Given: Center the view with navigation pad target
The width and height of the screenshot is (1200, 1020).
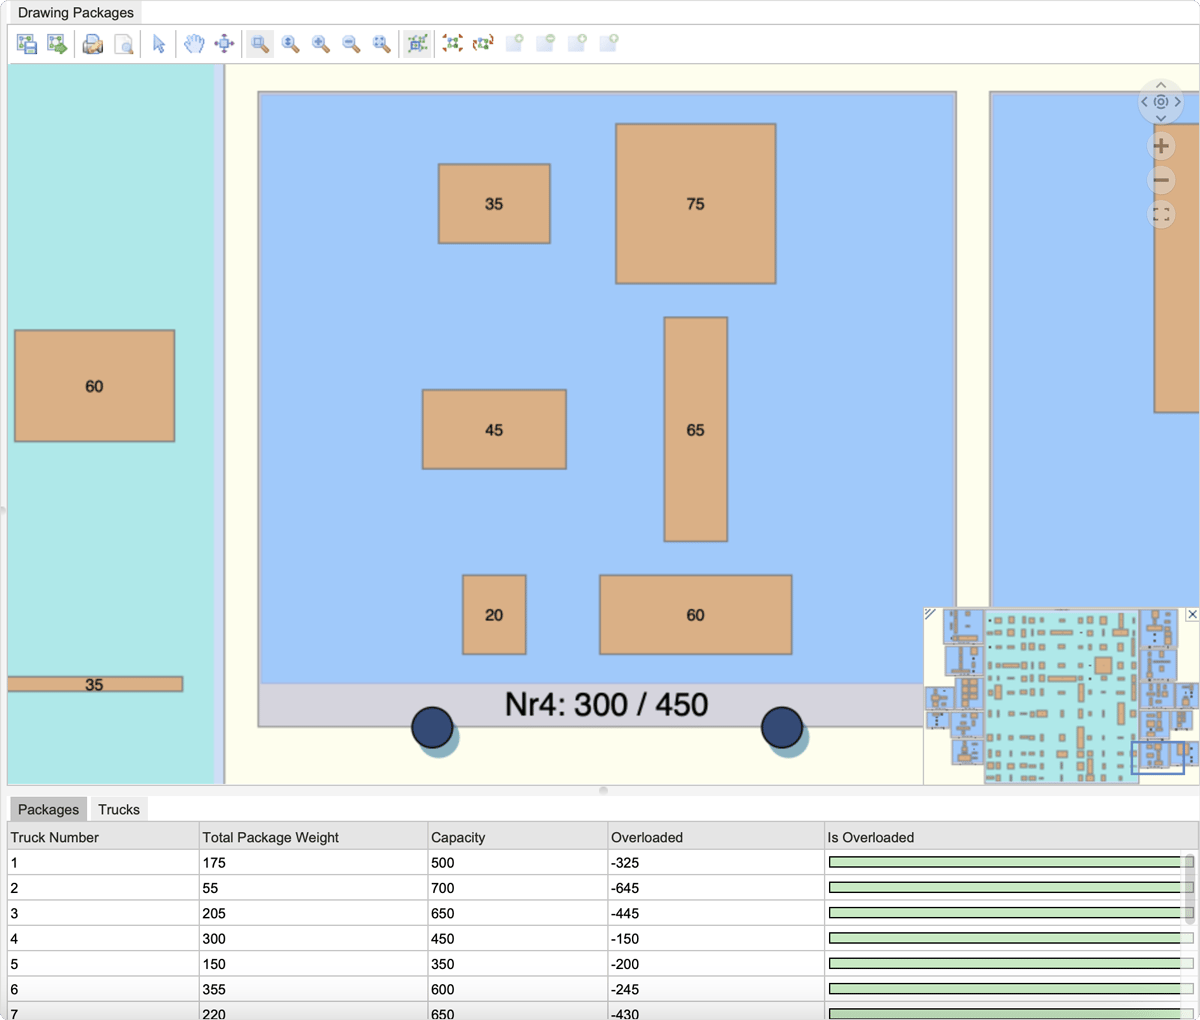Looking at the screenshot, I should [1161, 102].
